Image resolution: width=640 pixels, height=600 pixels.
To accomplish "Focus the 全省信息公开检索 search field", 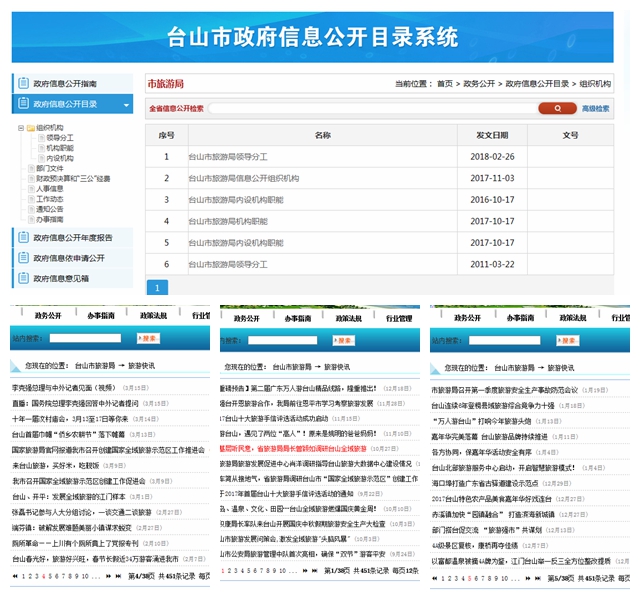I will tap(370, 108).
